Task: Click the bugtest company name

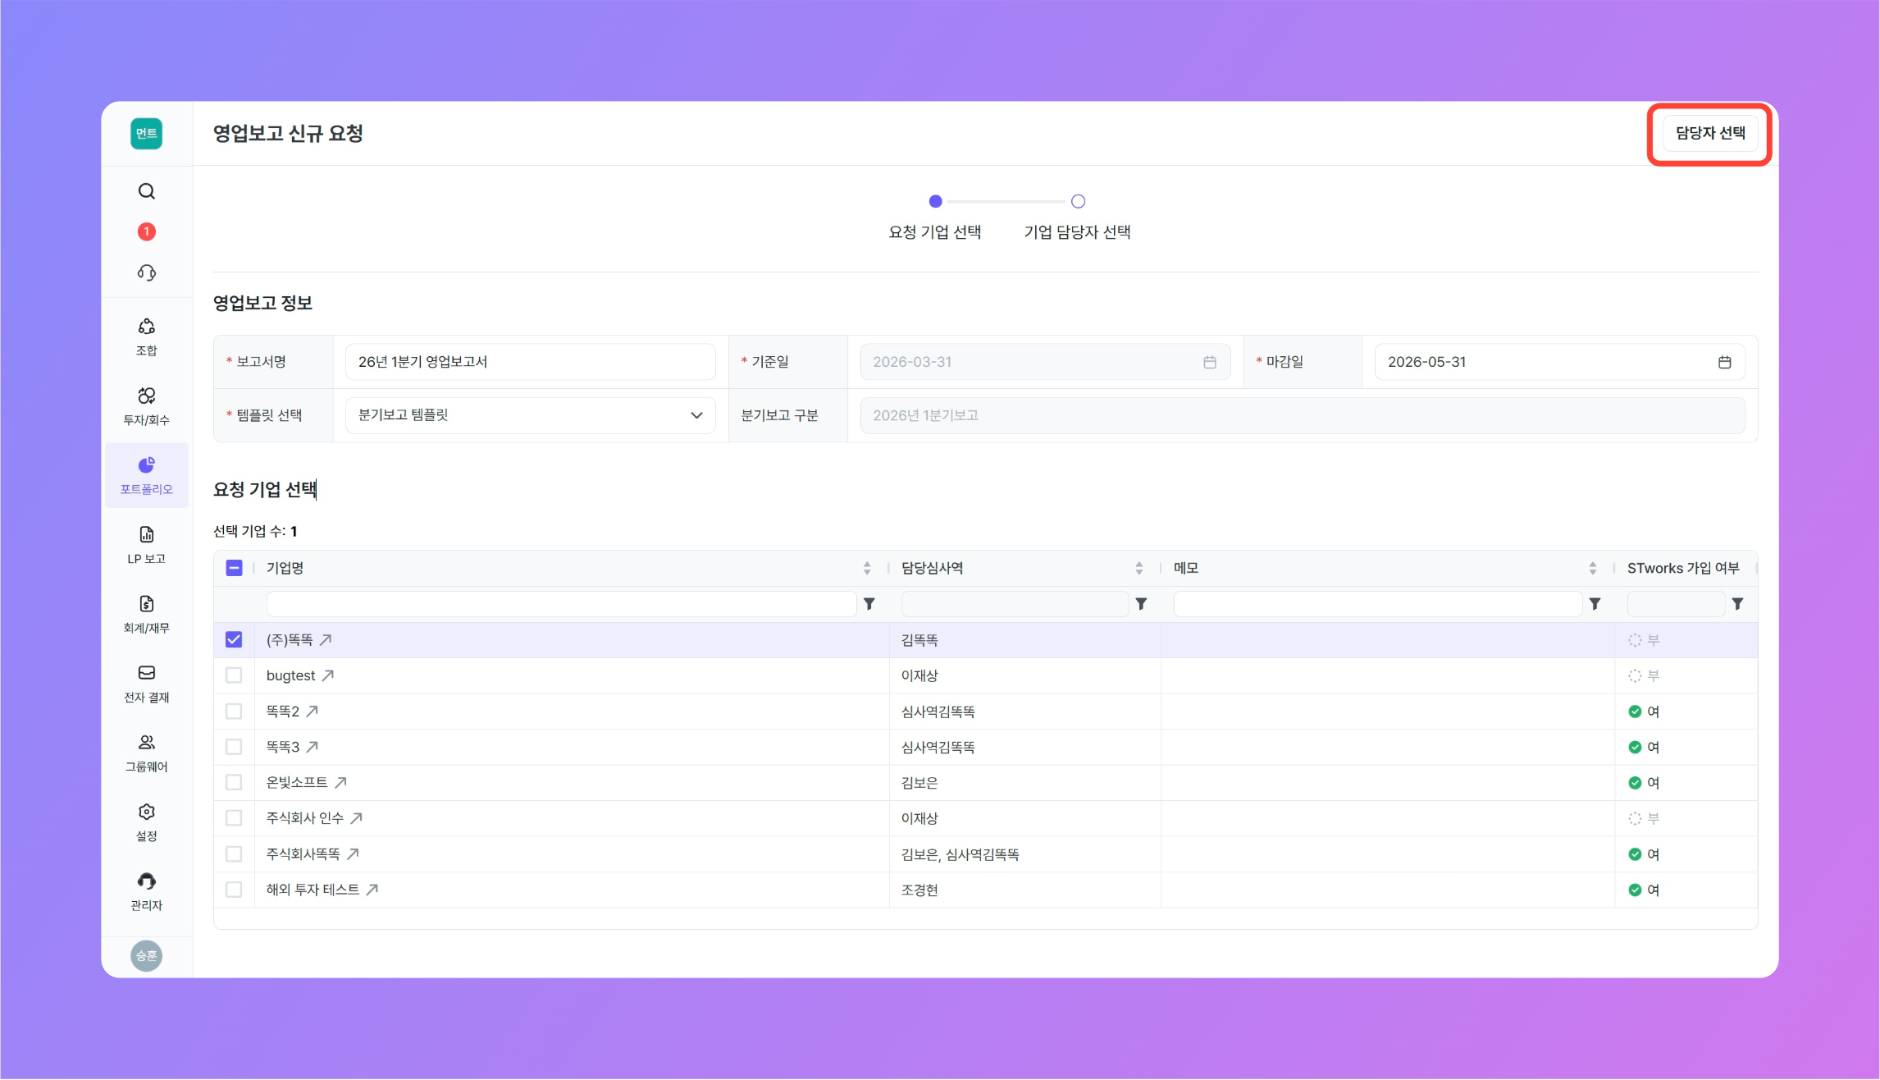Action: [291, 676]
